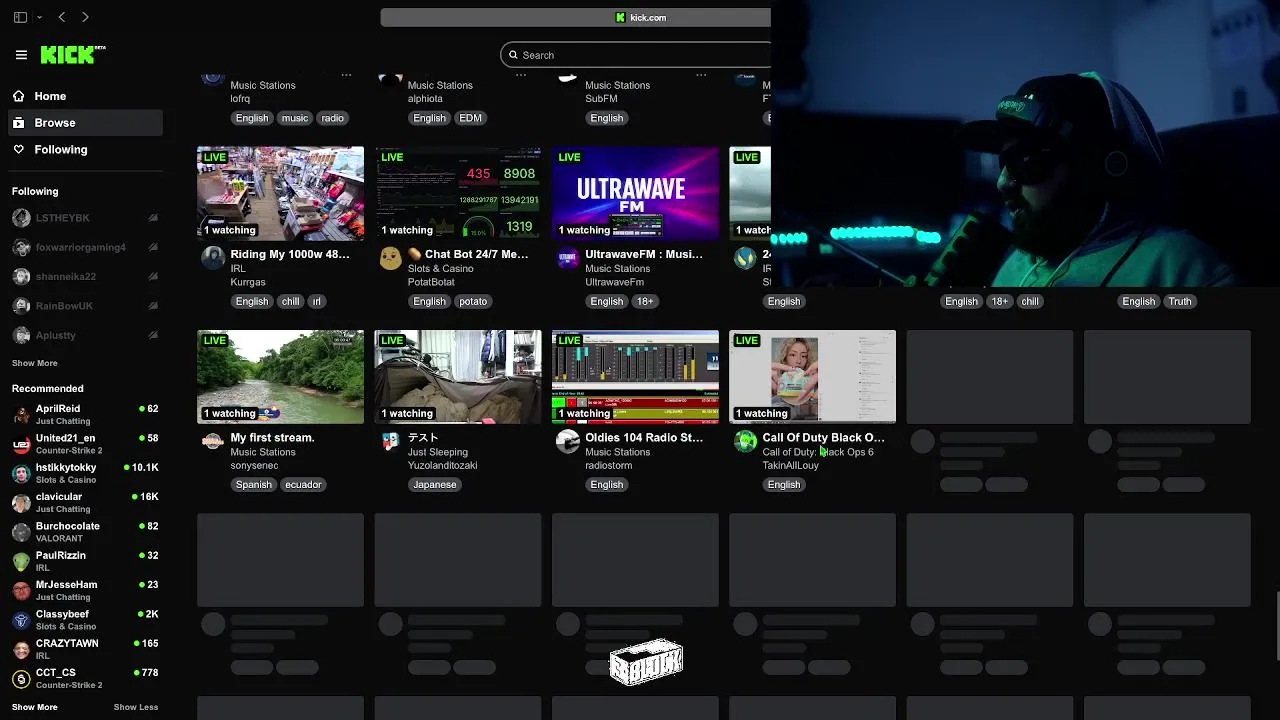The height and width of the screenshot is (720, 1280).
Task: Open options menu on lofrq card
Action: [346, 74]
